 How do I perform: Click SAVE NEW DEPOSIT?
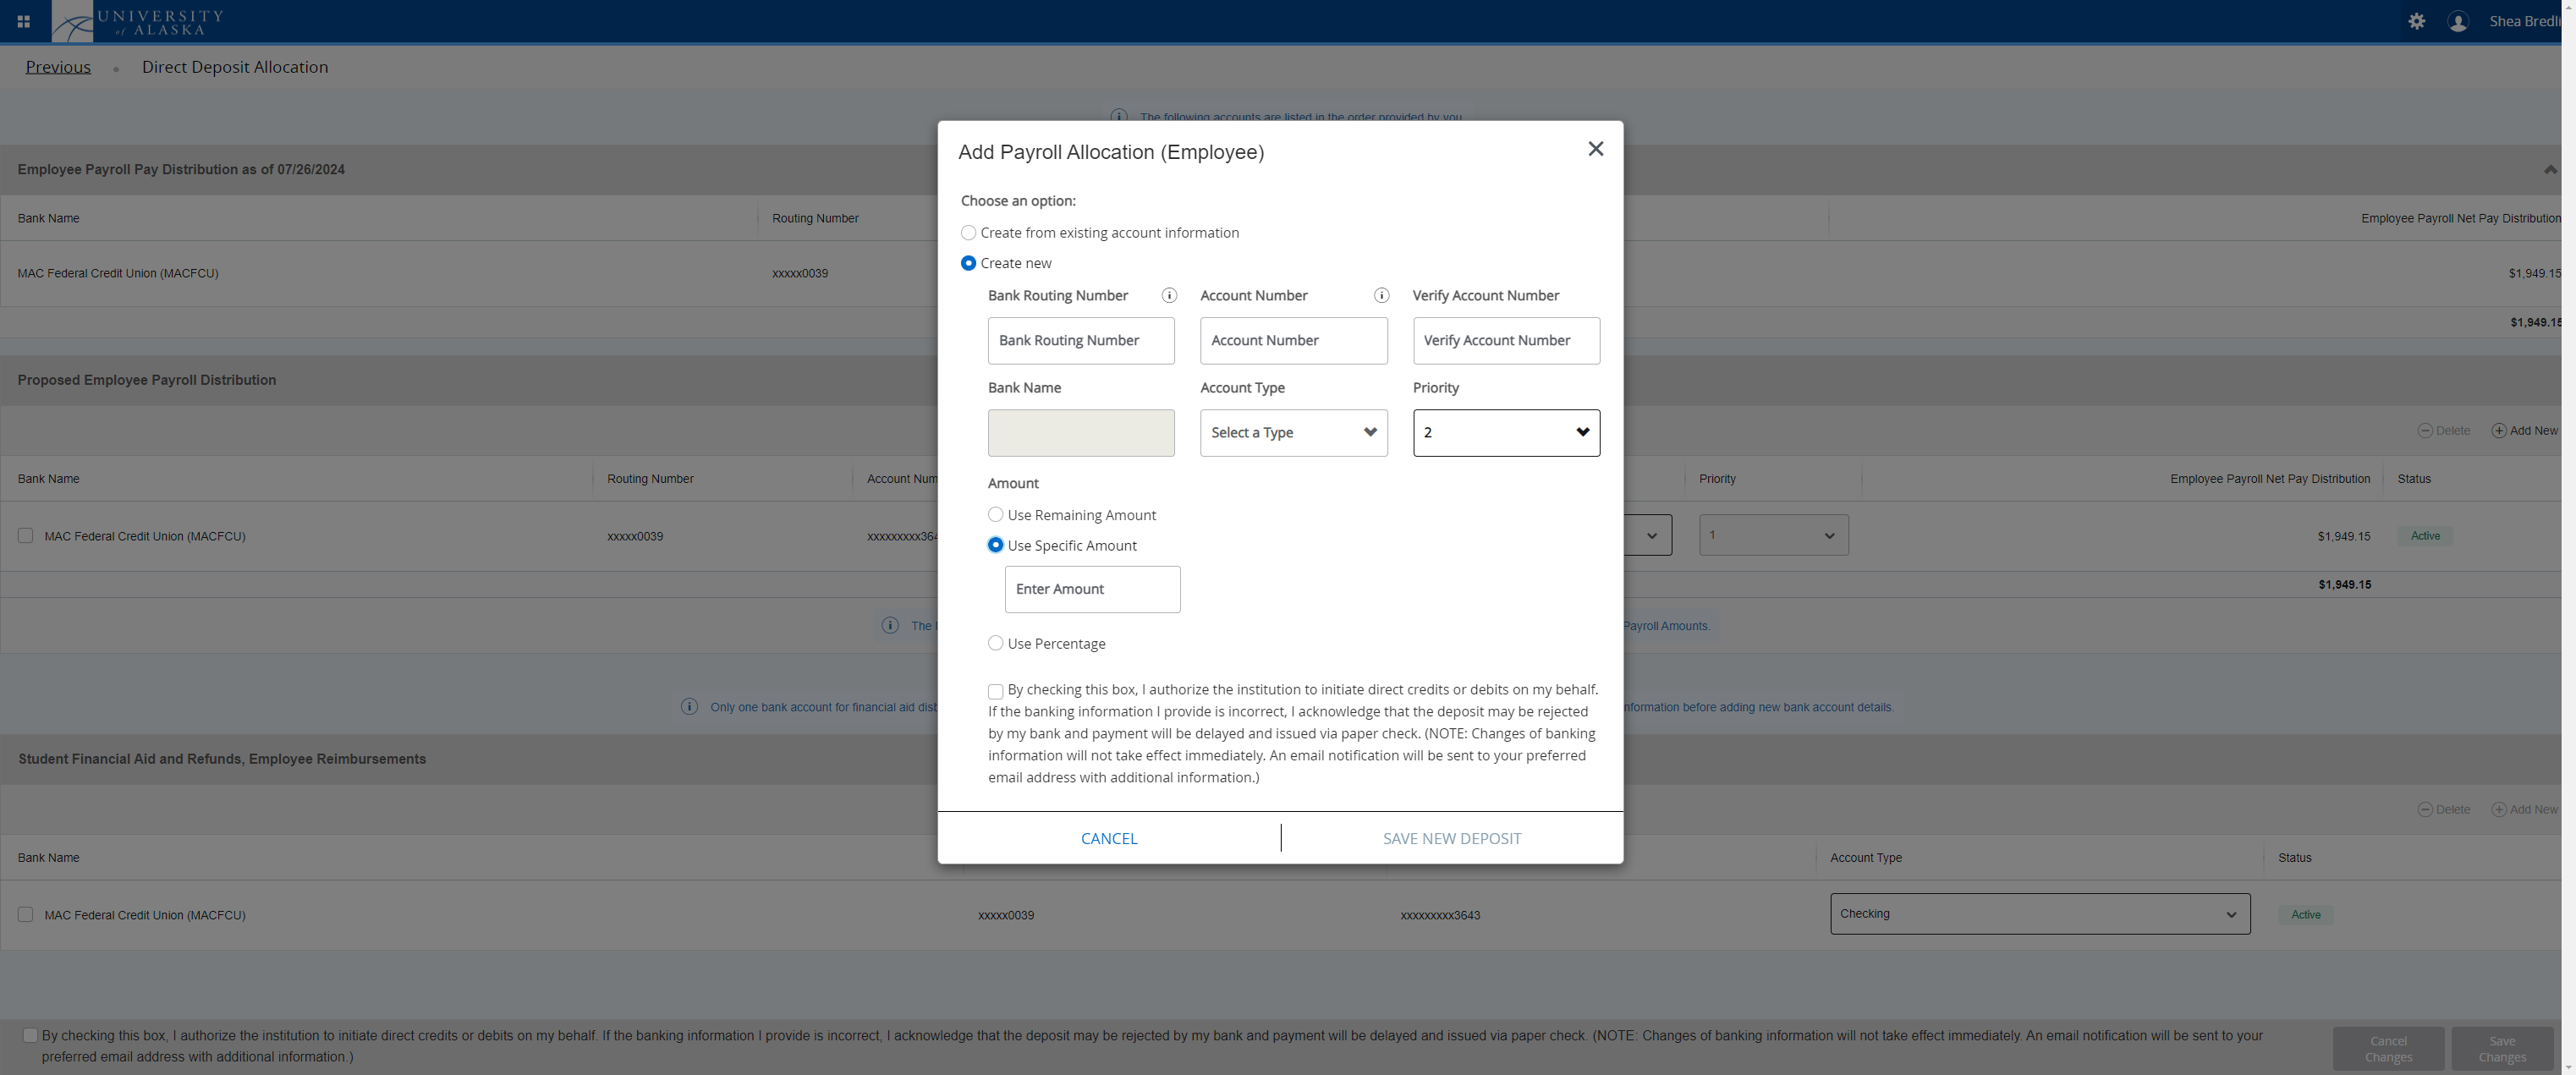(1452, 839)
